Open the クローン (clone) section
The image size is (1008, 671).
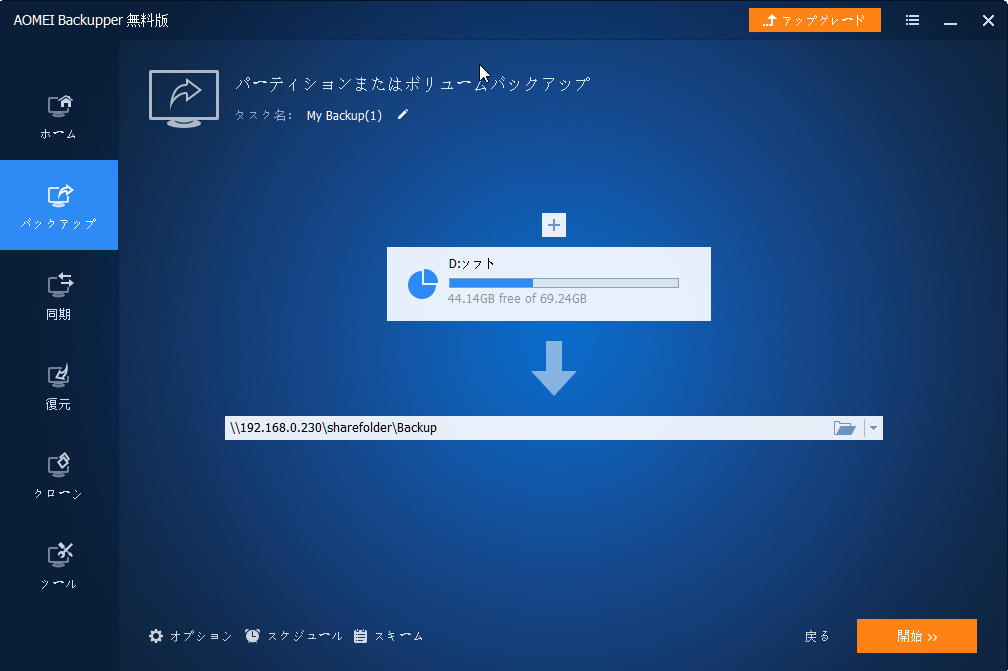pos(58,476)
